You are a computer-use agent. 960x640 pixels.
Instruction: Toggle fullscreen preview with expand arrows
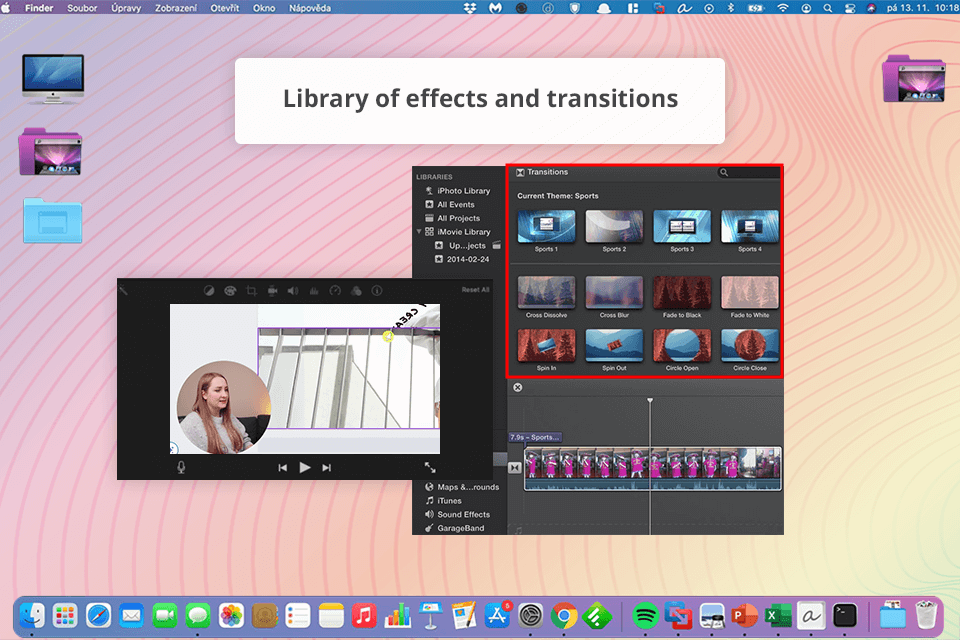pos(430,467)
